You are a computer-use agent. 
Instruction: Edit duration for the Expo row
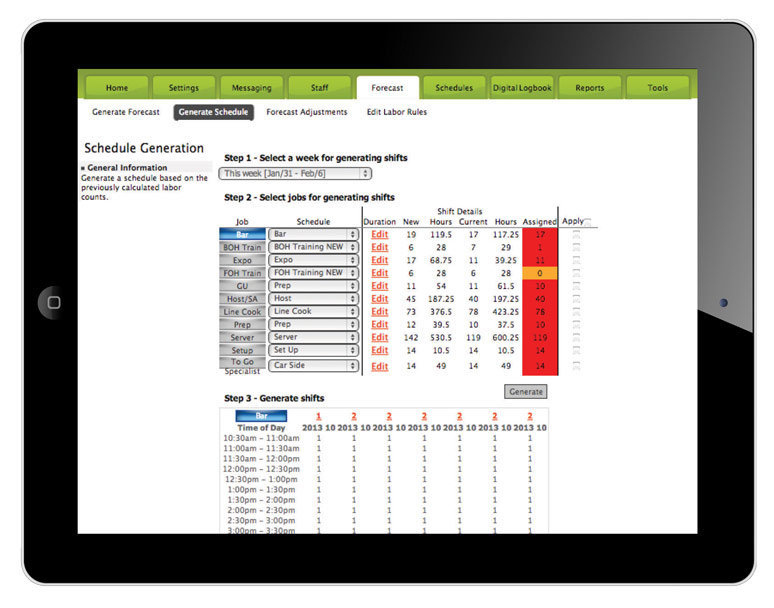pyautogui.click(x=380, y=260)
